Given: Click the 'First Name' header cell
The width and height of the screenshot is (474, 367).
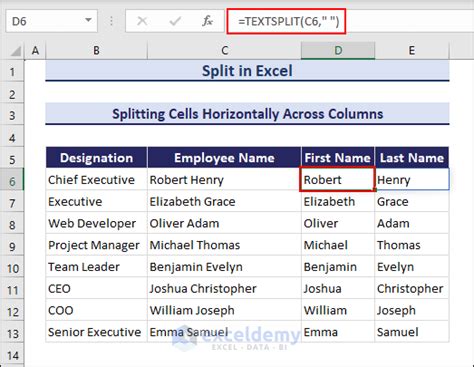Looking at the screenshot, I should (x=338, y=157).
